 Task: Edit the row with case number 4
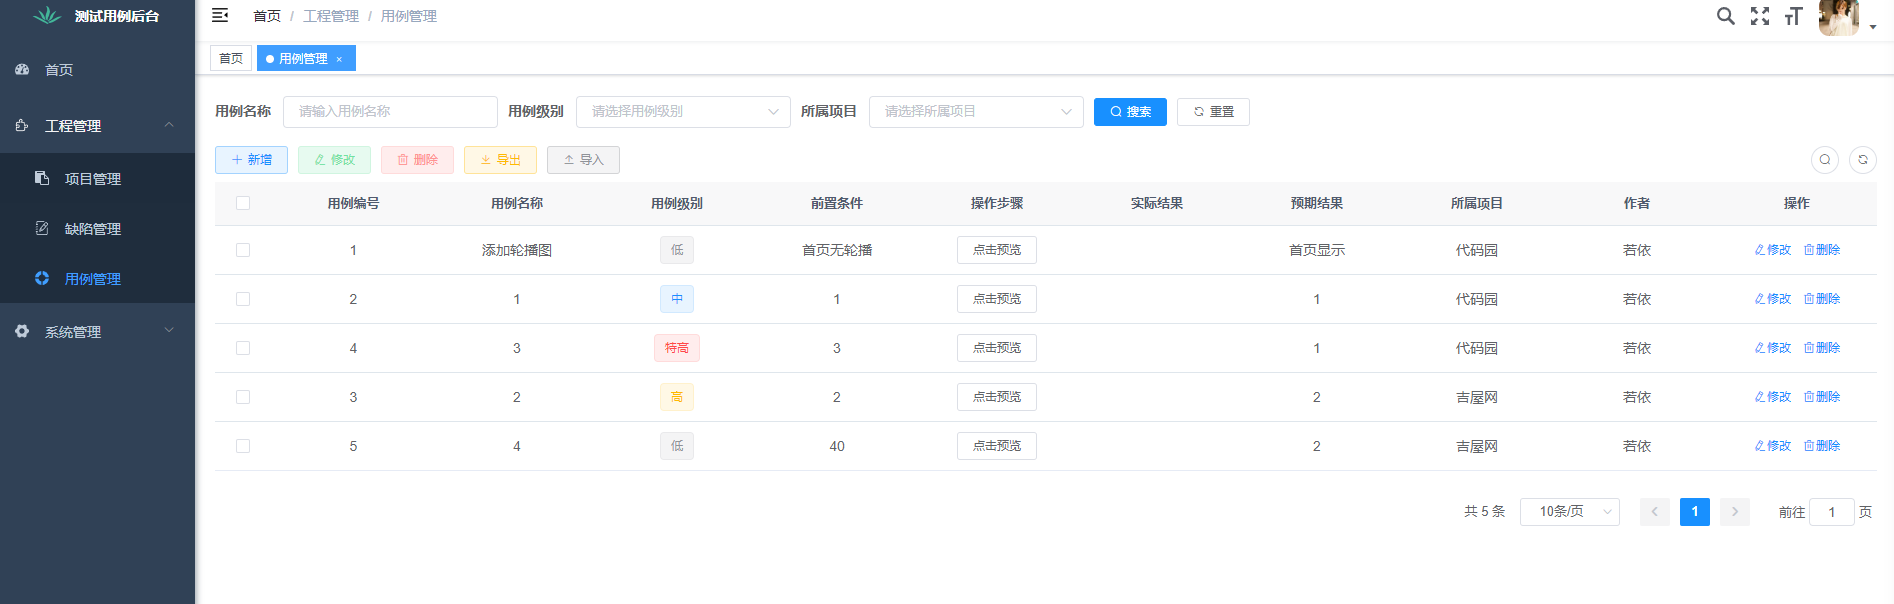tap(1773, 348)
